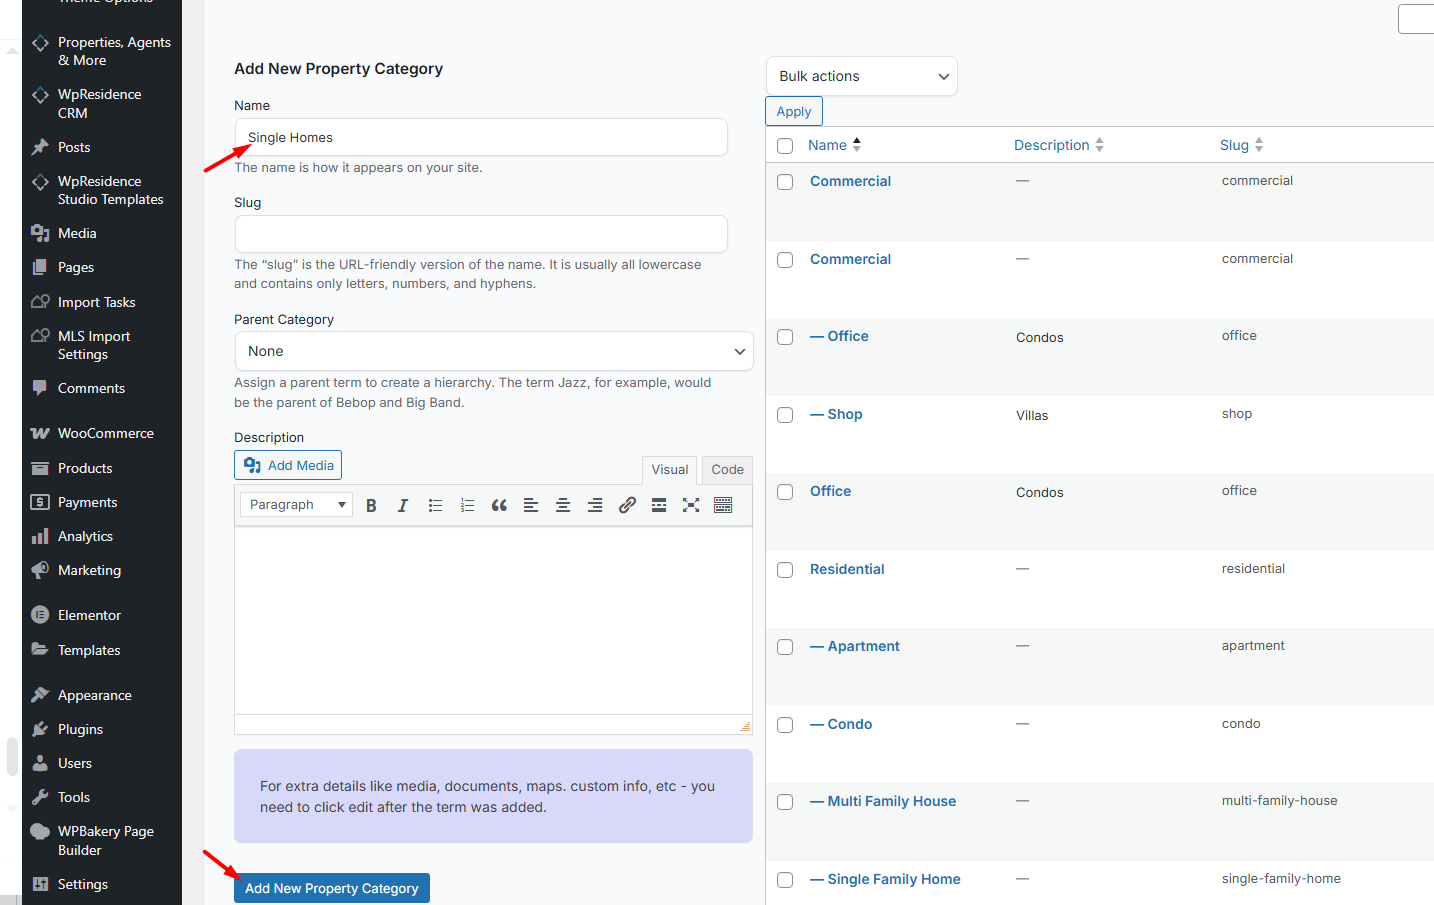The width and height of the screenshot is (1434, 905).
Task: Show the toolbar toggle keyboard icon
Action: pos(723,505)
